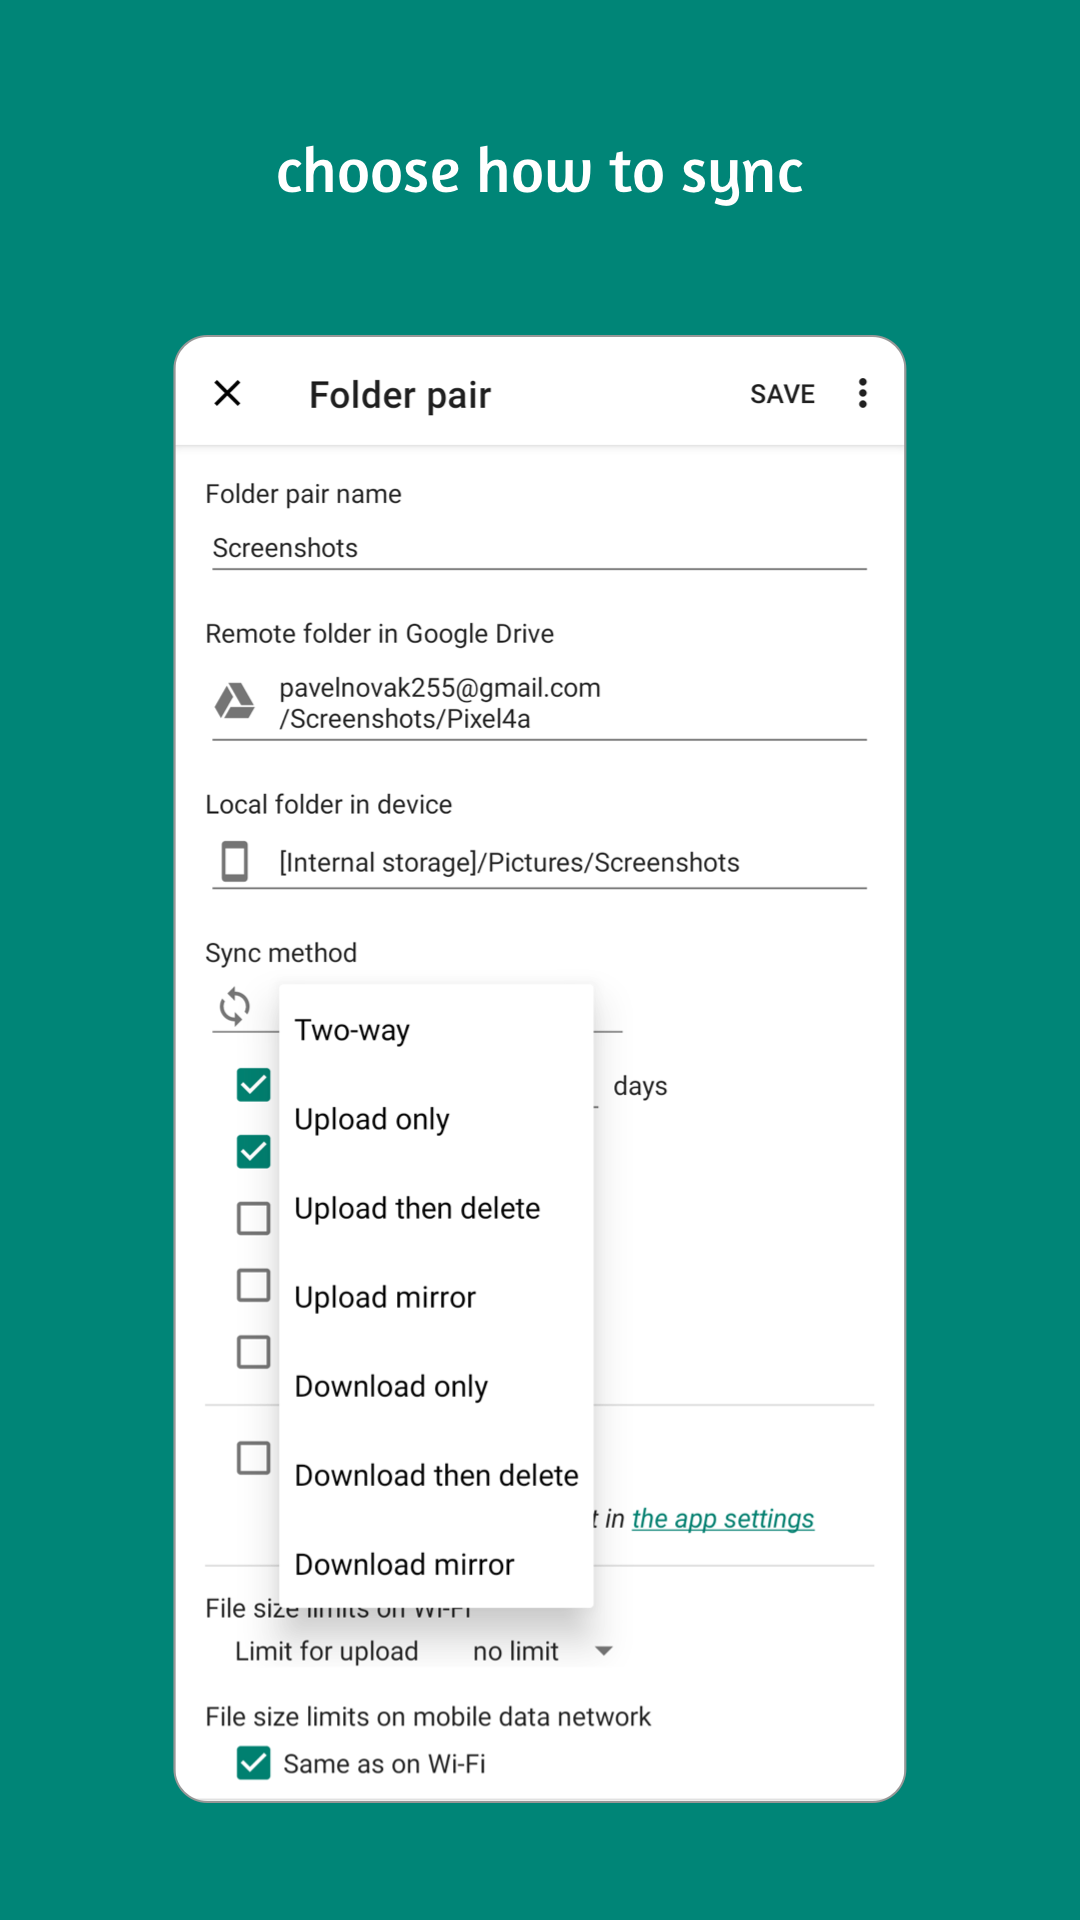Viewport: 1080px width, 1920px height.
Task: Open the three-dot overflow menu
Action: tap(862, 393)
